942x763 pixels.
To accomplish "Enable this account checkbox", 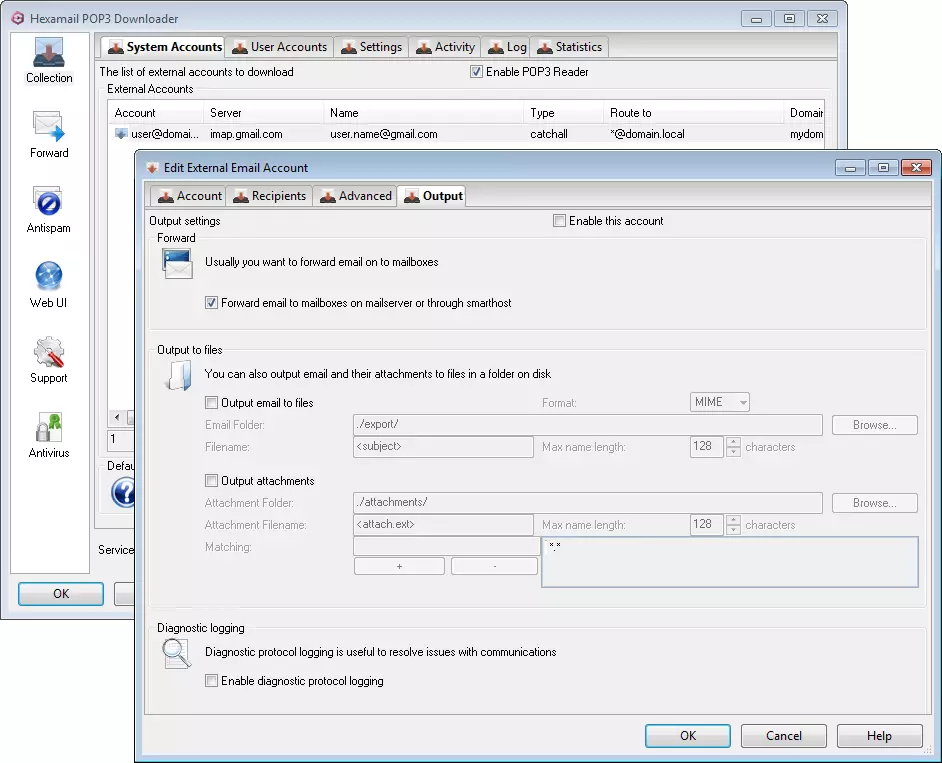I will (x=560, y=221).
